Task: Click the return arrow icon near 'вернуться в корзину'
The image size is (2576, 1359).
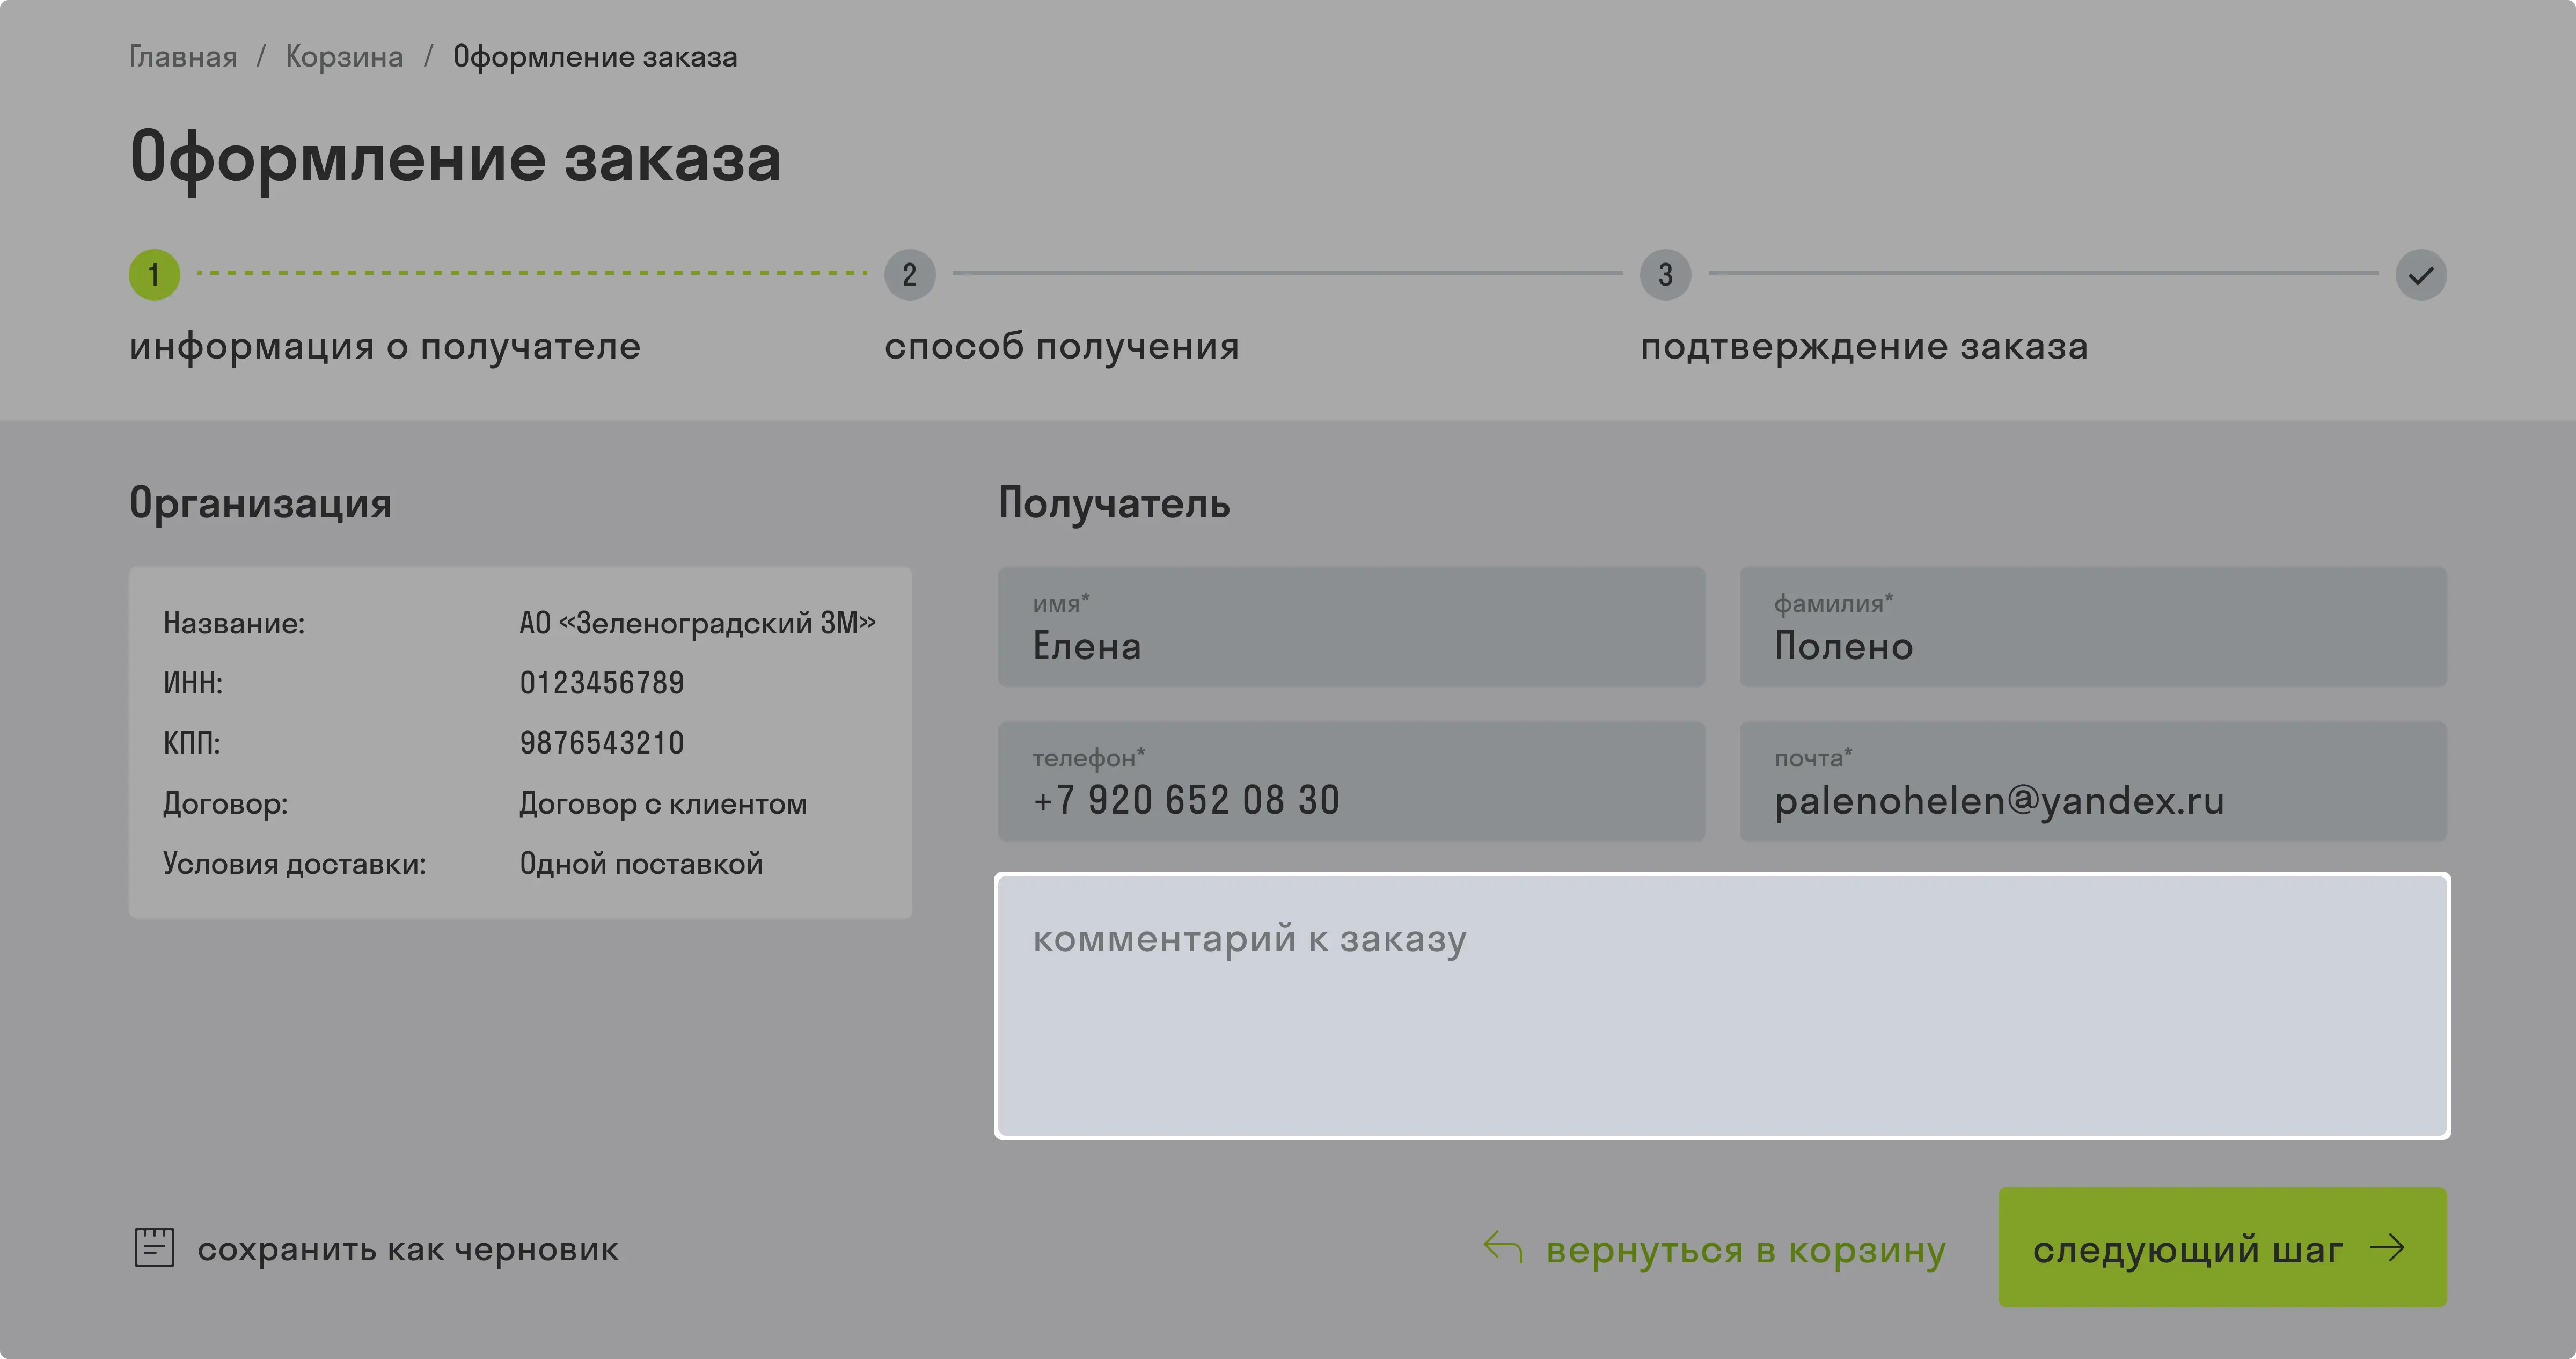Action: [1502, 1247]
